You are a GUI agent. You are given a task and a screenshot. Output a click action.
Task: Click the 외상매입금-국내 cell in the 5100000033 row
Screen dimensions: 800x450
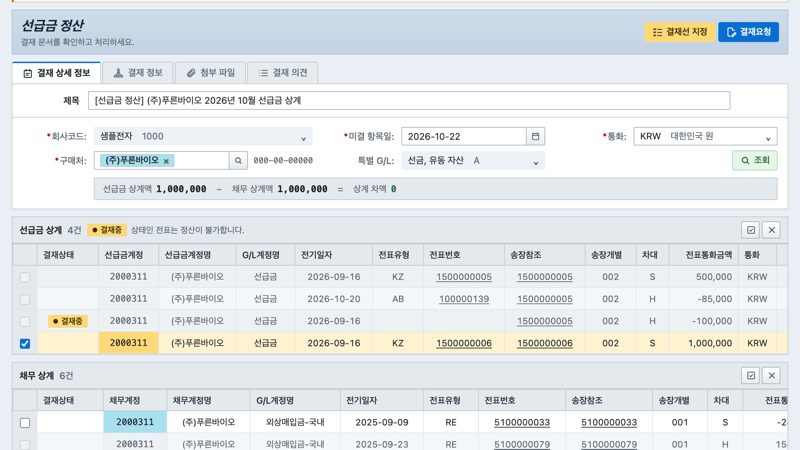[295, 422]
